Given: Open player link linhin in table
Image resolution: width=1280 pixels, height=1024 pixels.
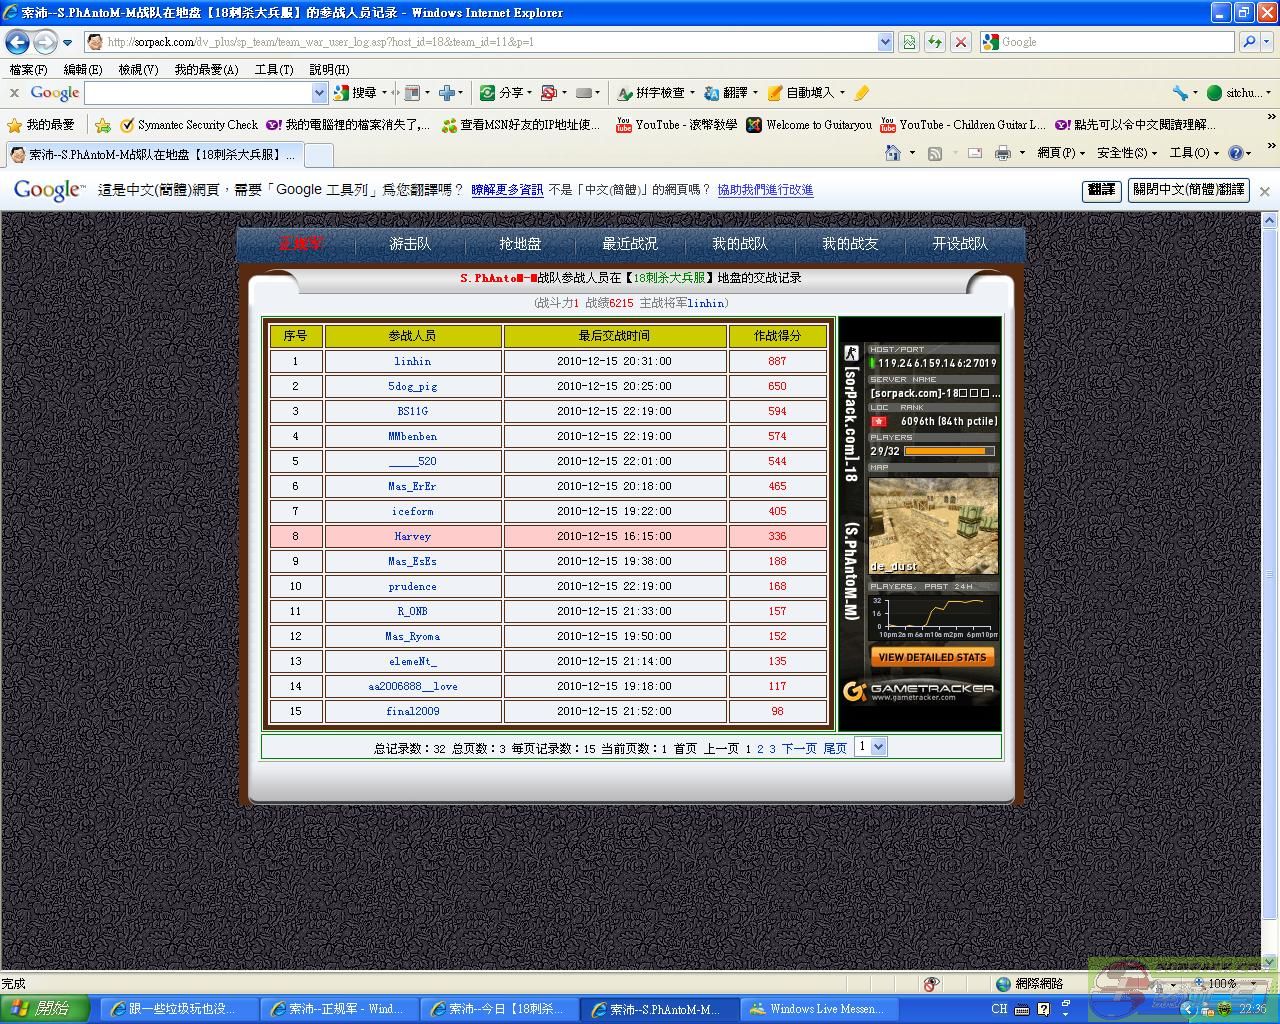Looking at the screenshot, I should [412, 361].
